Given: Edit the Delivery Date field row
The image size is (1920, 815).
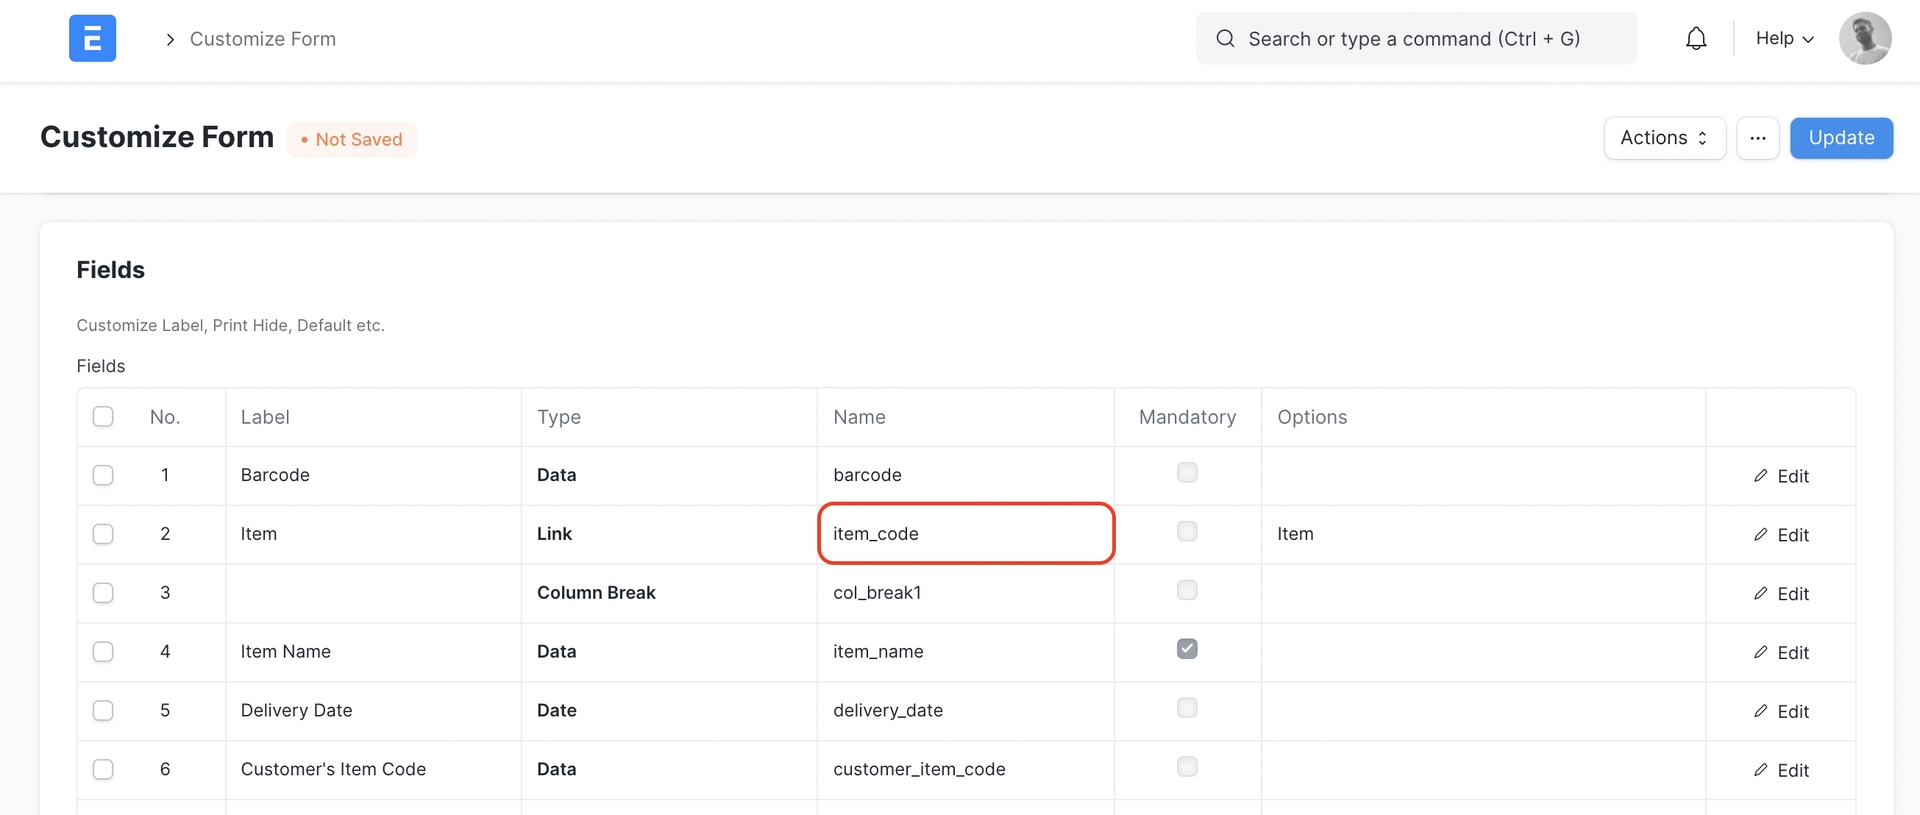Looking at the screenshot, I should click(1781, 711).
